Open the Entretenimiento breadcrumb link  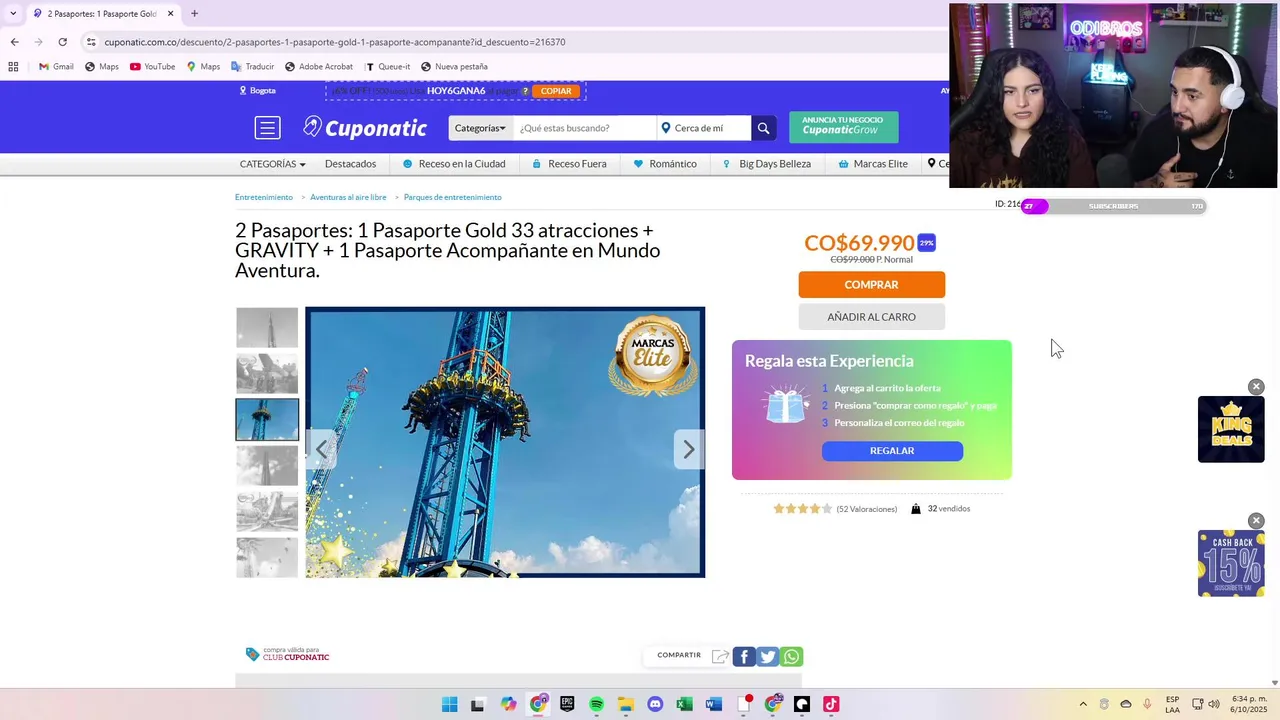pyautogui.click(x=264, y=197)
